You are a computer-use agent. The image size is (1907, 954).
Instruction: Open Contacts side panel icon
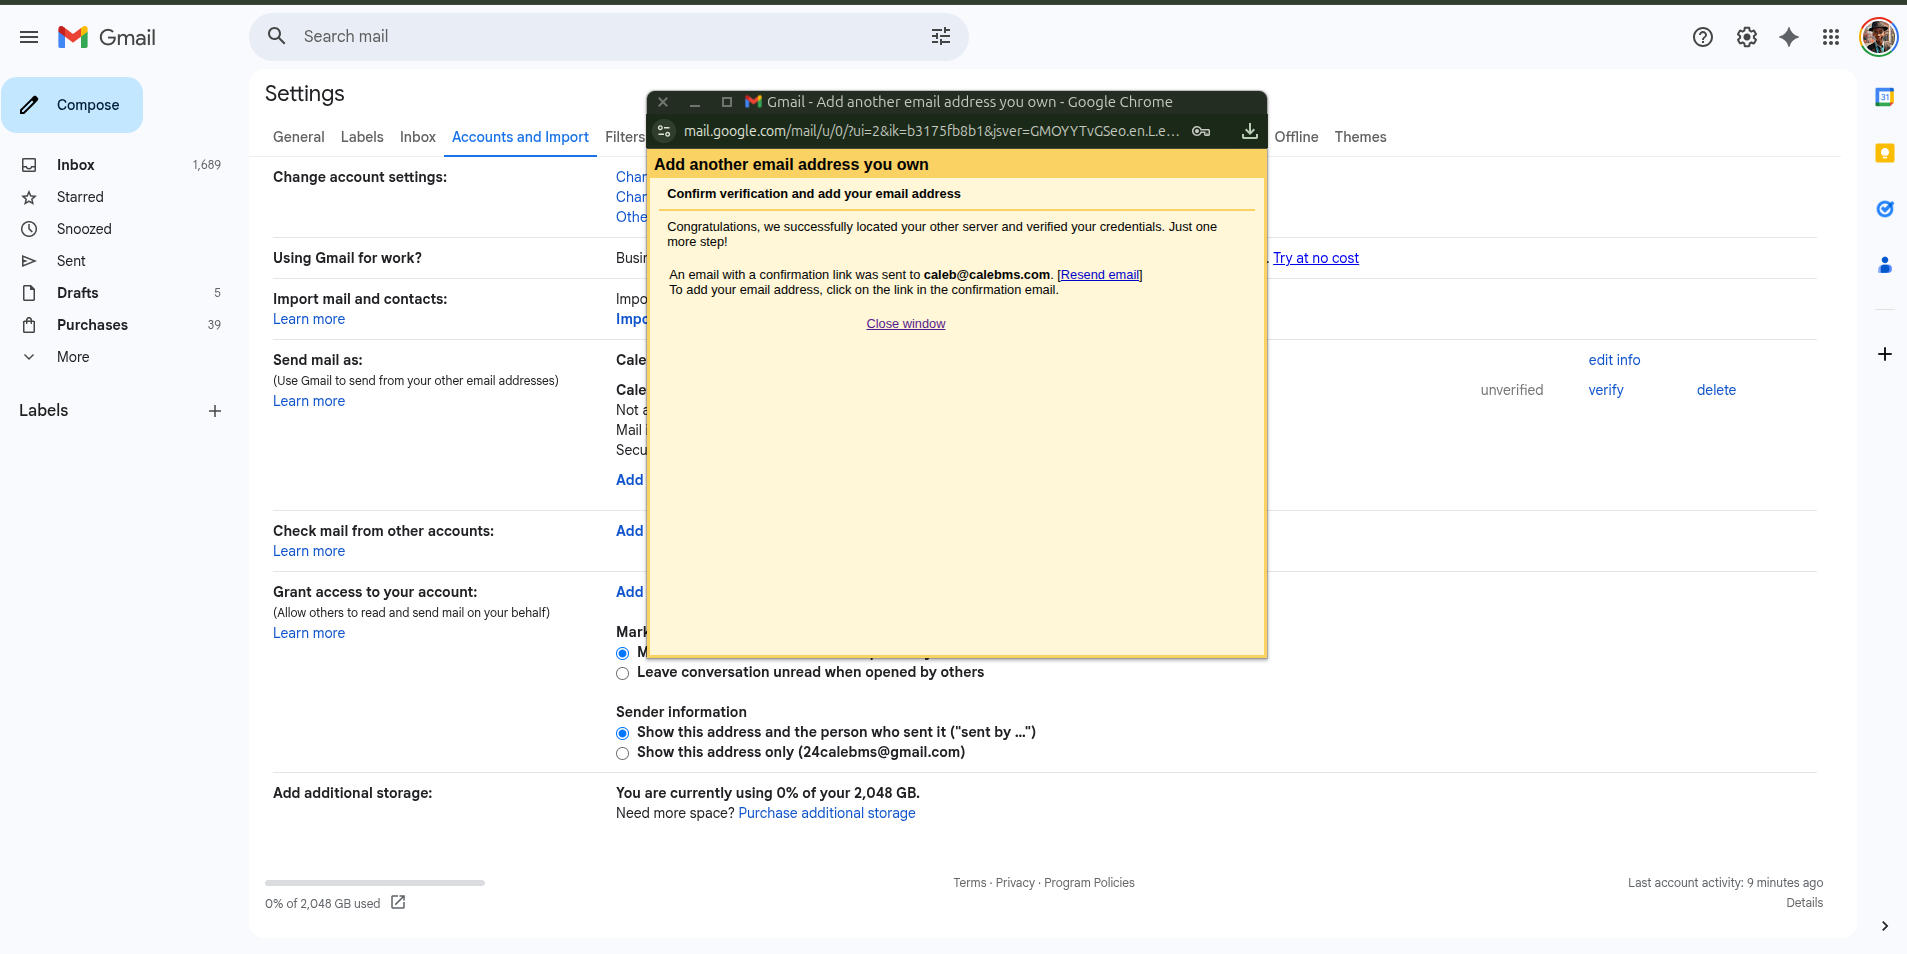[1885, 265]
